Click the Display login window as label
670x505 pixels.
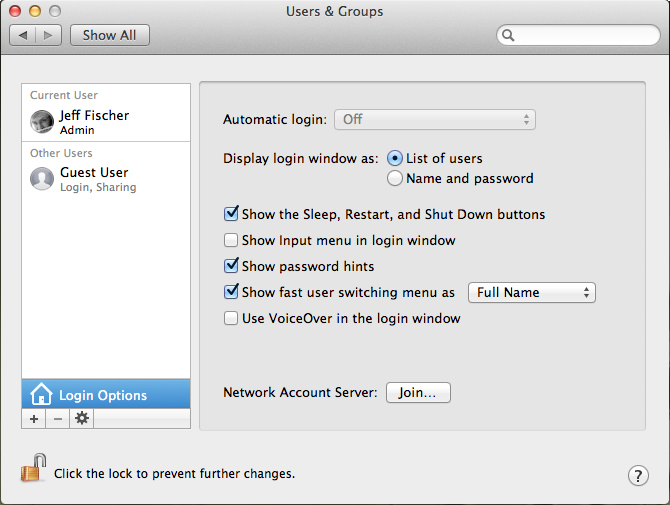pos(300,159)
